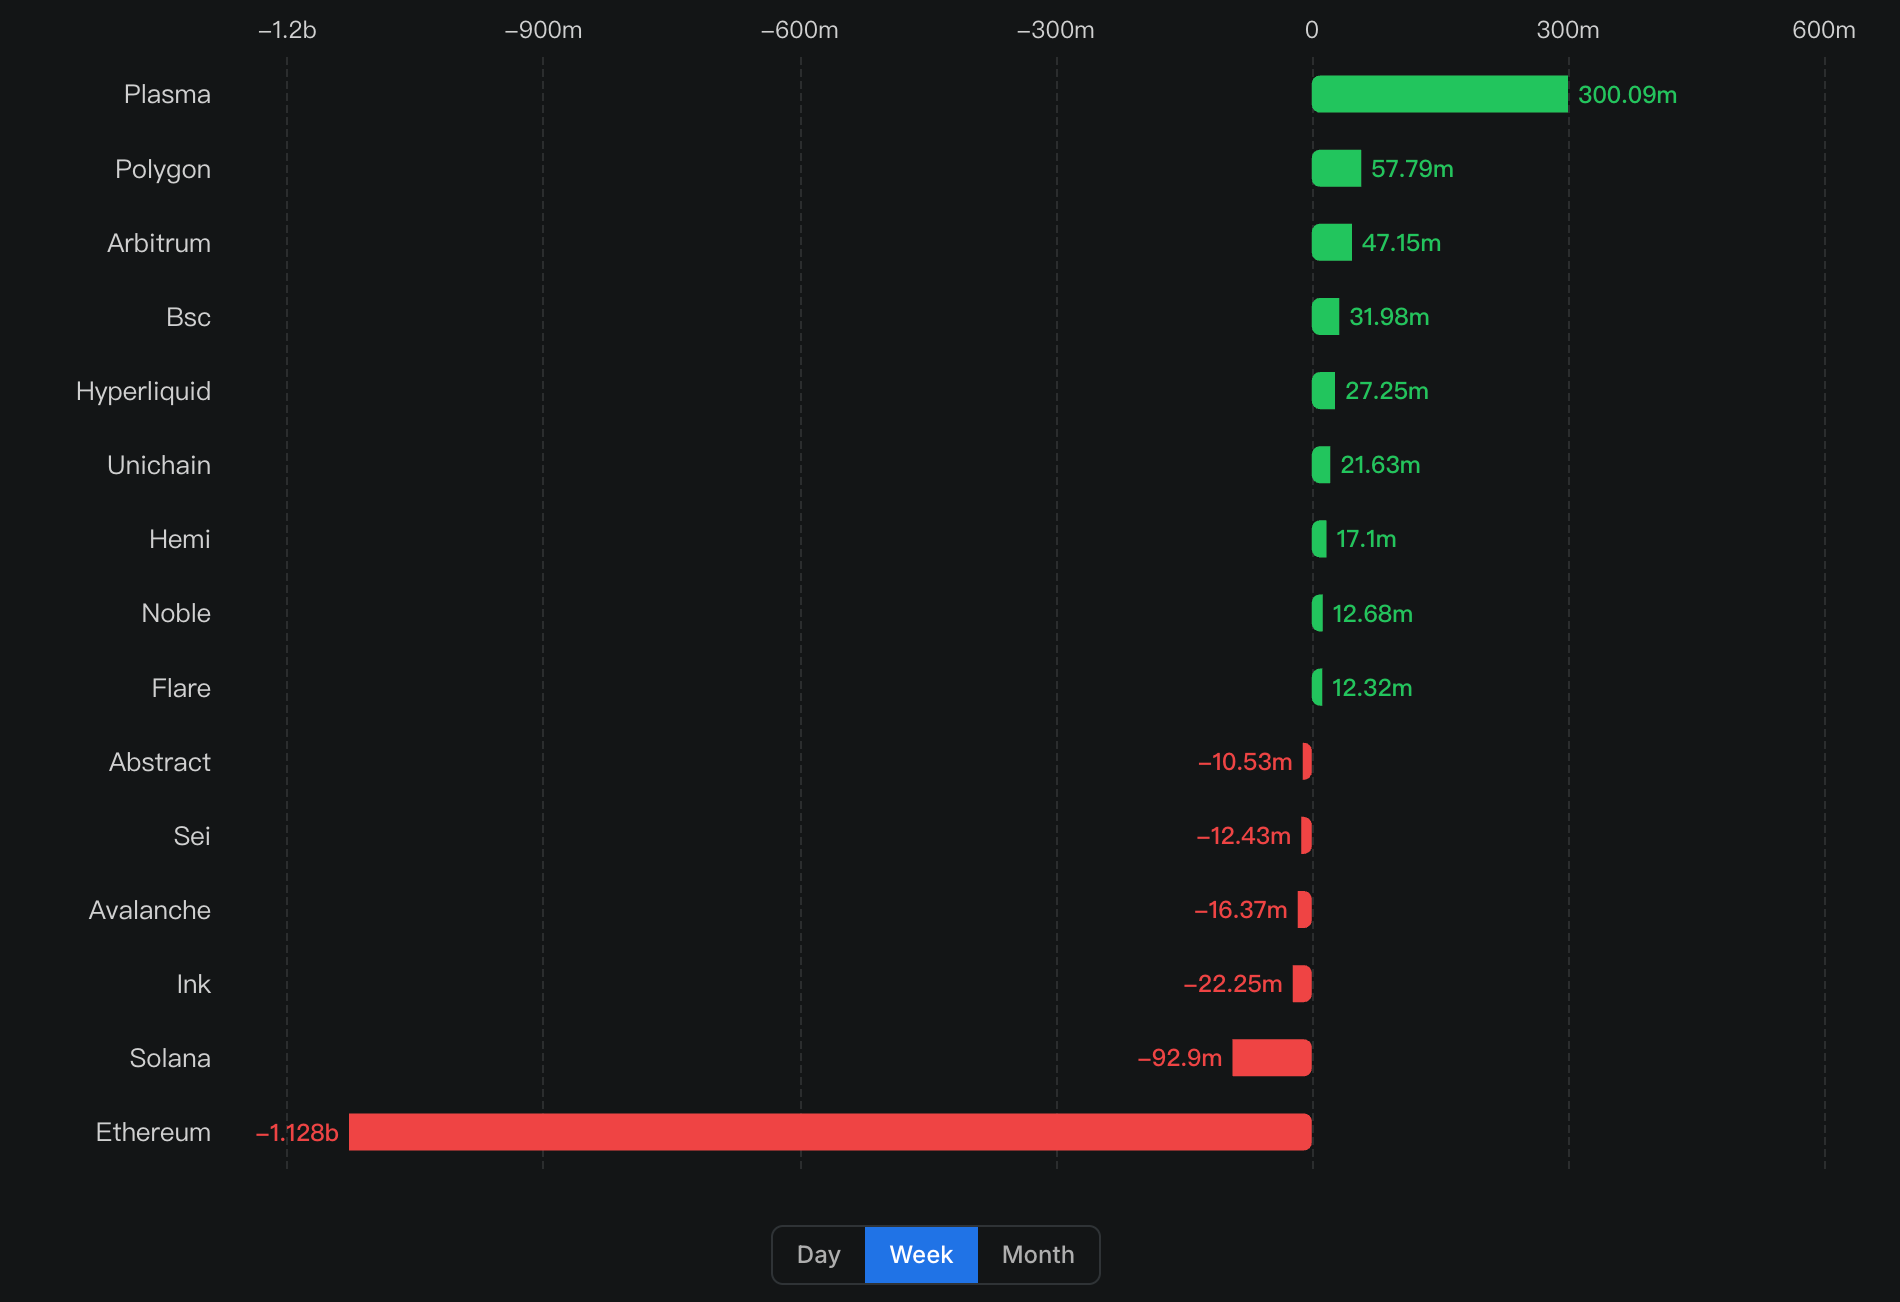Viewport: 1900px width, 1302px height.
Task: Click the −300m axis tick label
Action: pos(1056,30)
